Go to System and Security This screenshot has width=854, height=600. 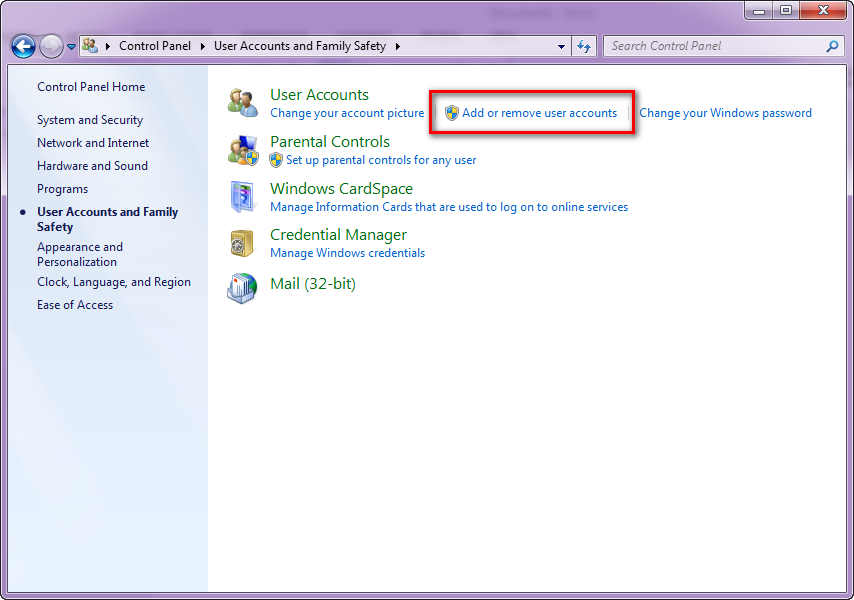tap(90, 120)
